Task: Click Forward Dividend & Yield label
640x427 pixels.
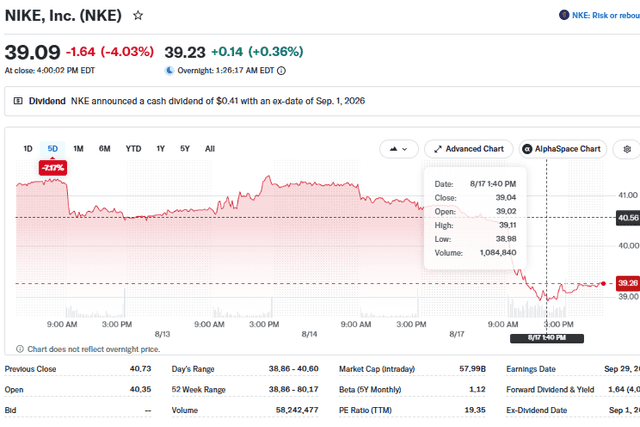Action: (x=550, y=389)
